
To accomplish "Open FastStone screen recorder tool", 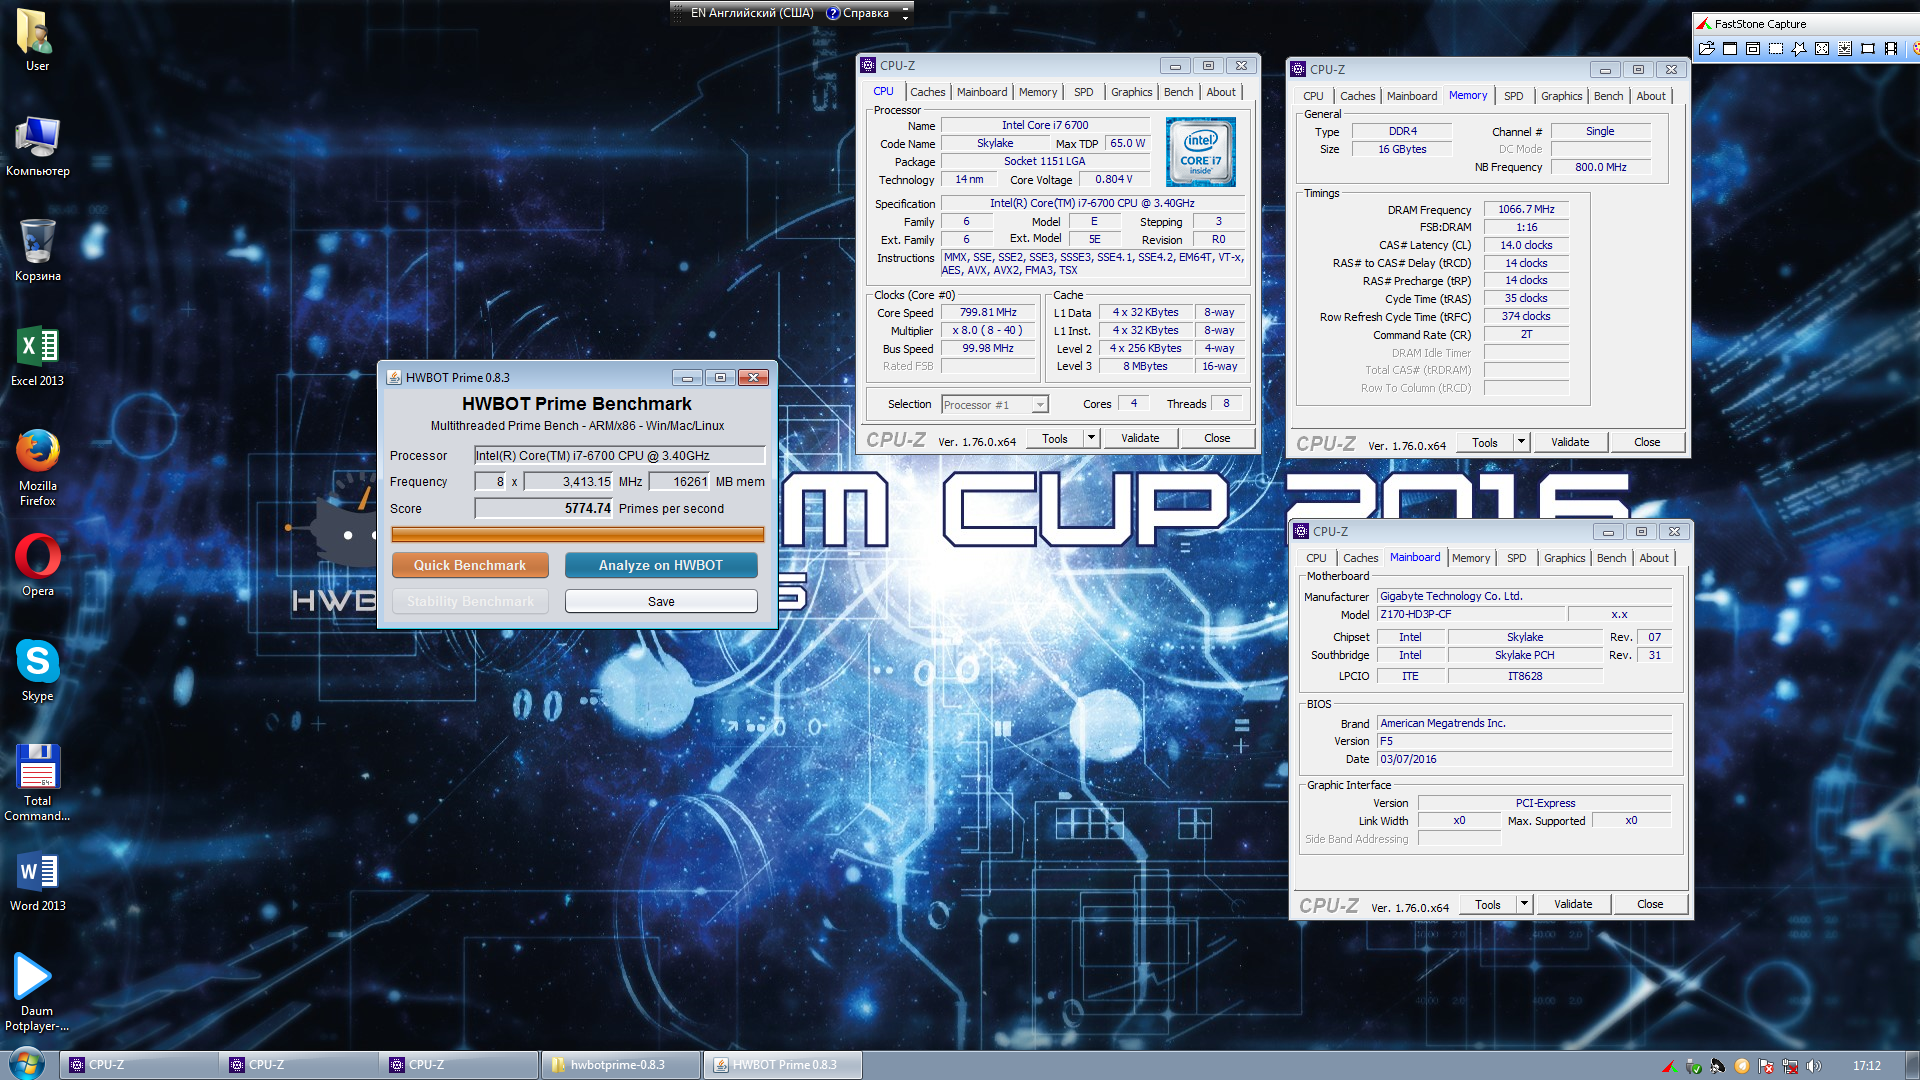I will pyautogui.click(x=1891, y=48).
